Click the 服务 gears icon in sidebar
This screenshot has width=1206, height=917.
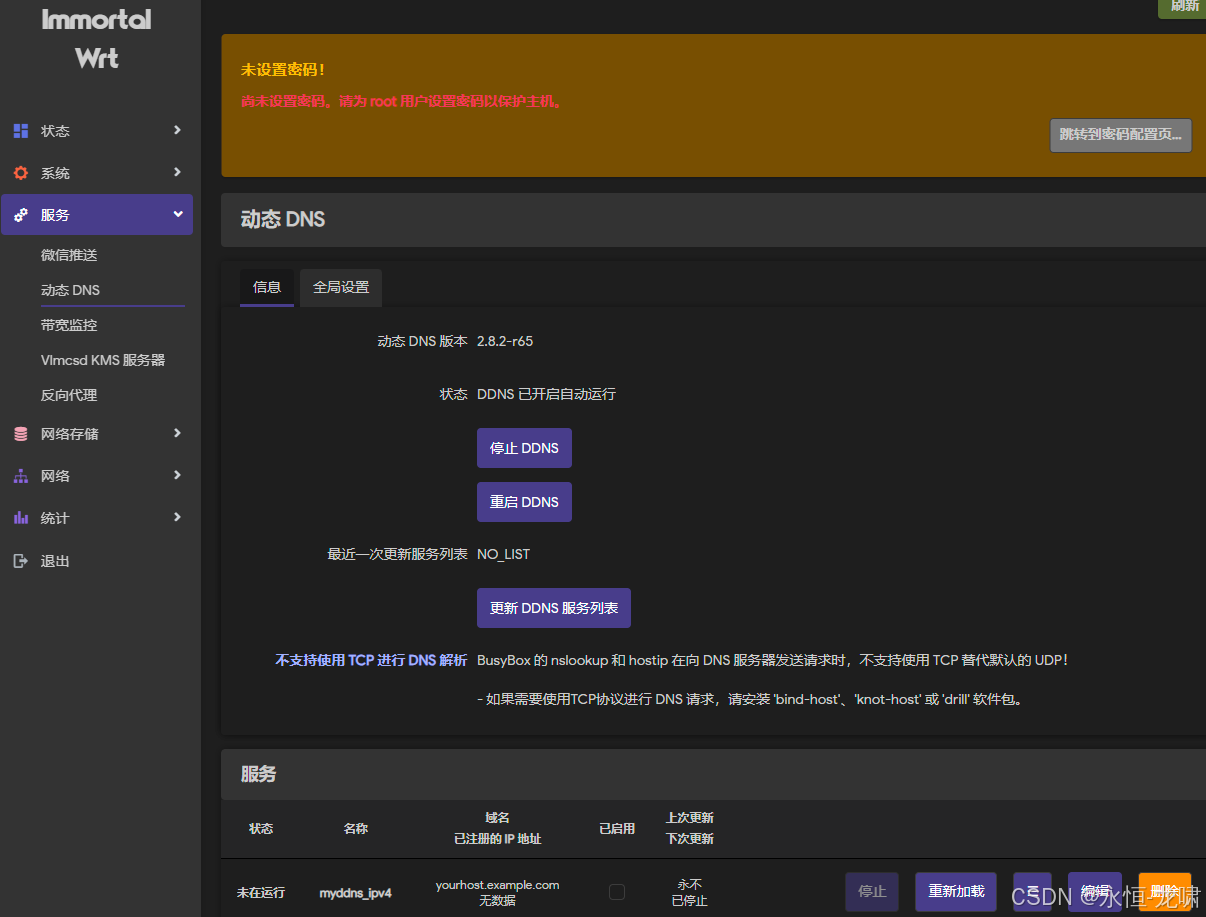click(x=21, y=215)
